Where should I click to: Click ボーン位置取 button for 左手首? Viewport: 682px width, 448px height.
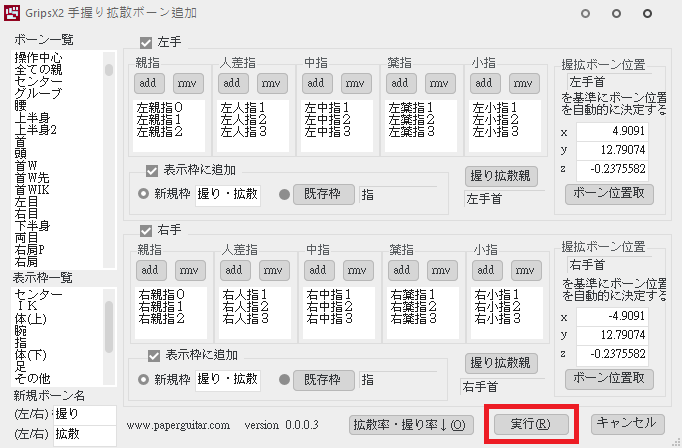pos(609,194)
